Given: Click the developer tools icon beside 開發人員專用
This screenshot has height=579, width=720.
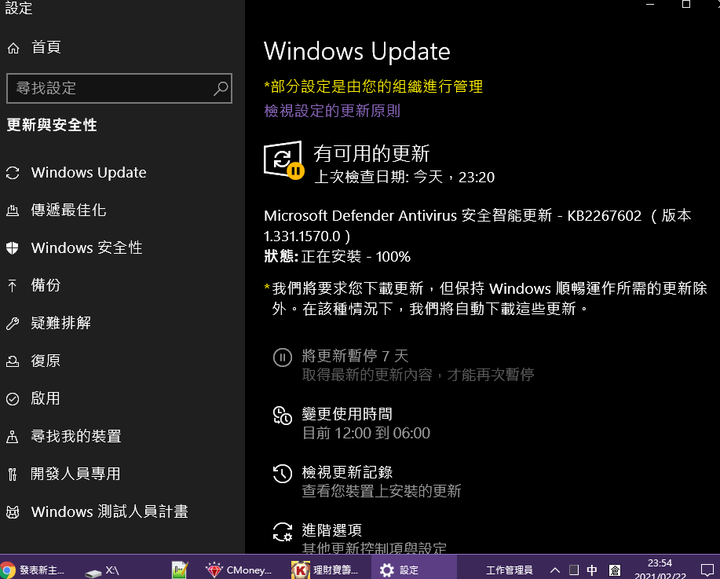Looking at the screenshot, I should [13, 474].
